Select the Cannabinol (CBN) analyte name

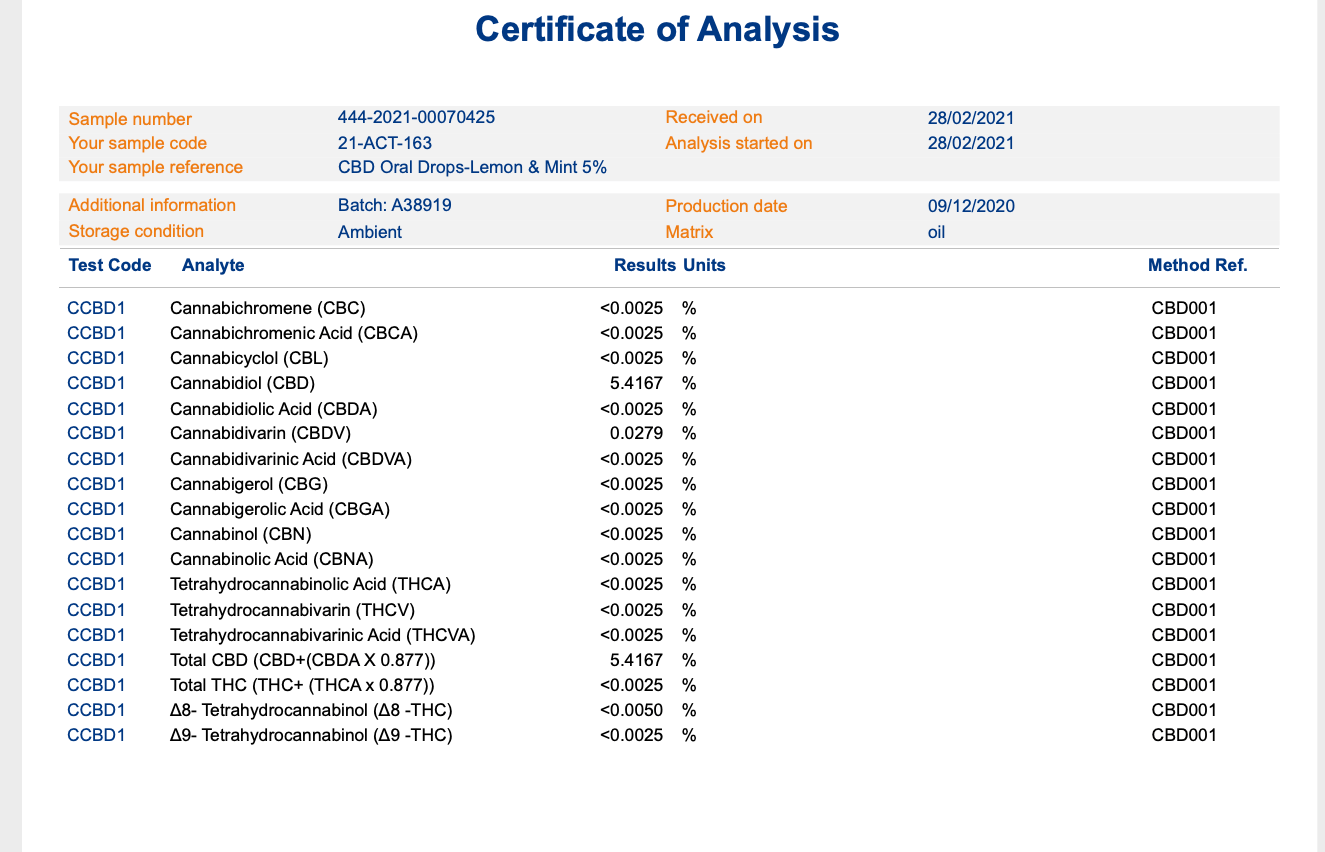point(240,534)
